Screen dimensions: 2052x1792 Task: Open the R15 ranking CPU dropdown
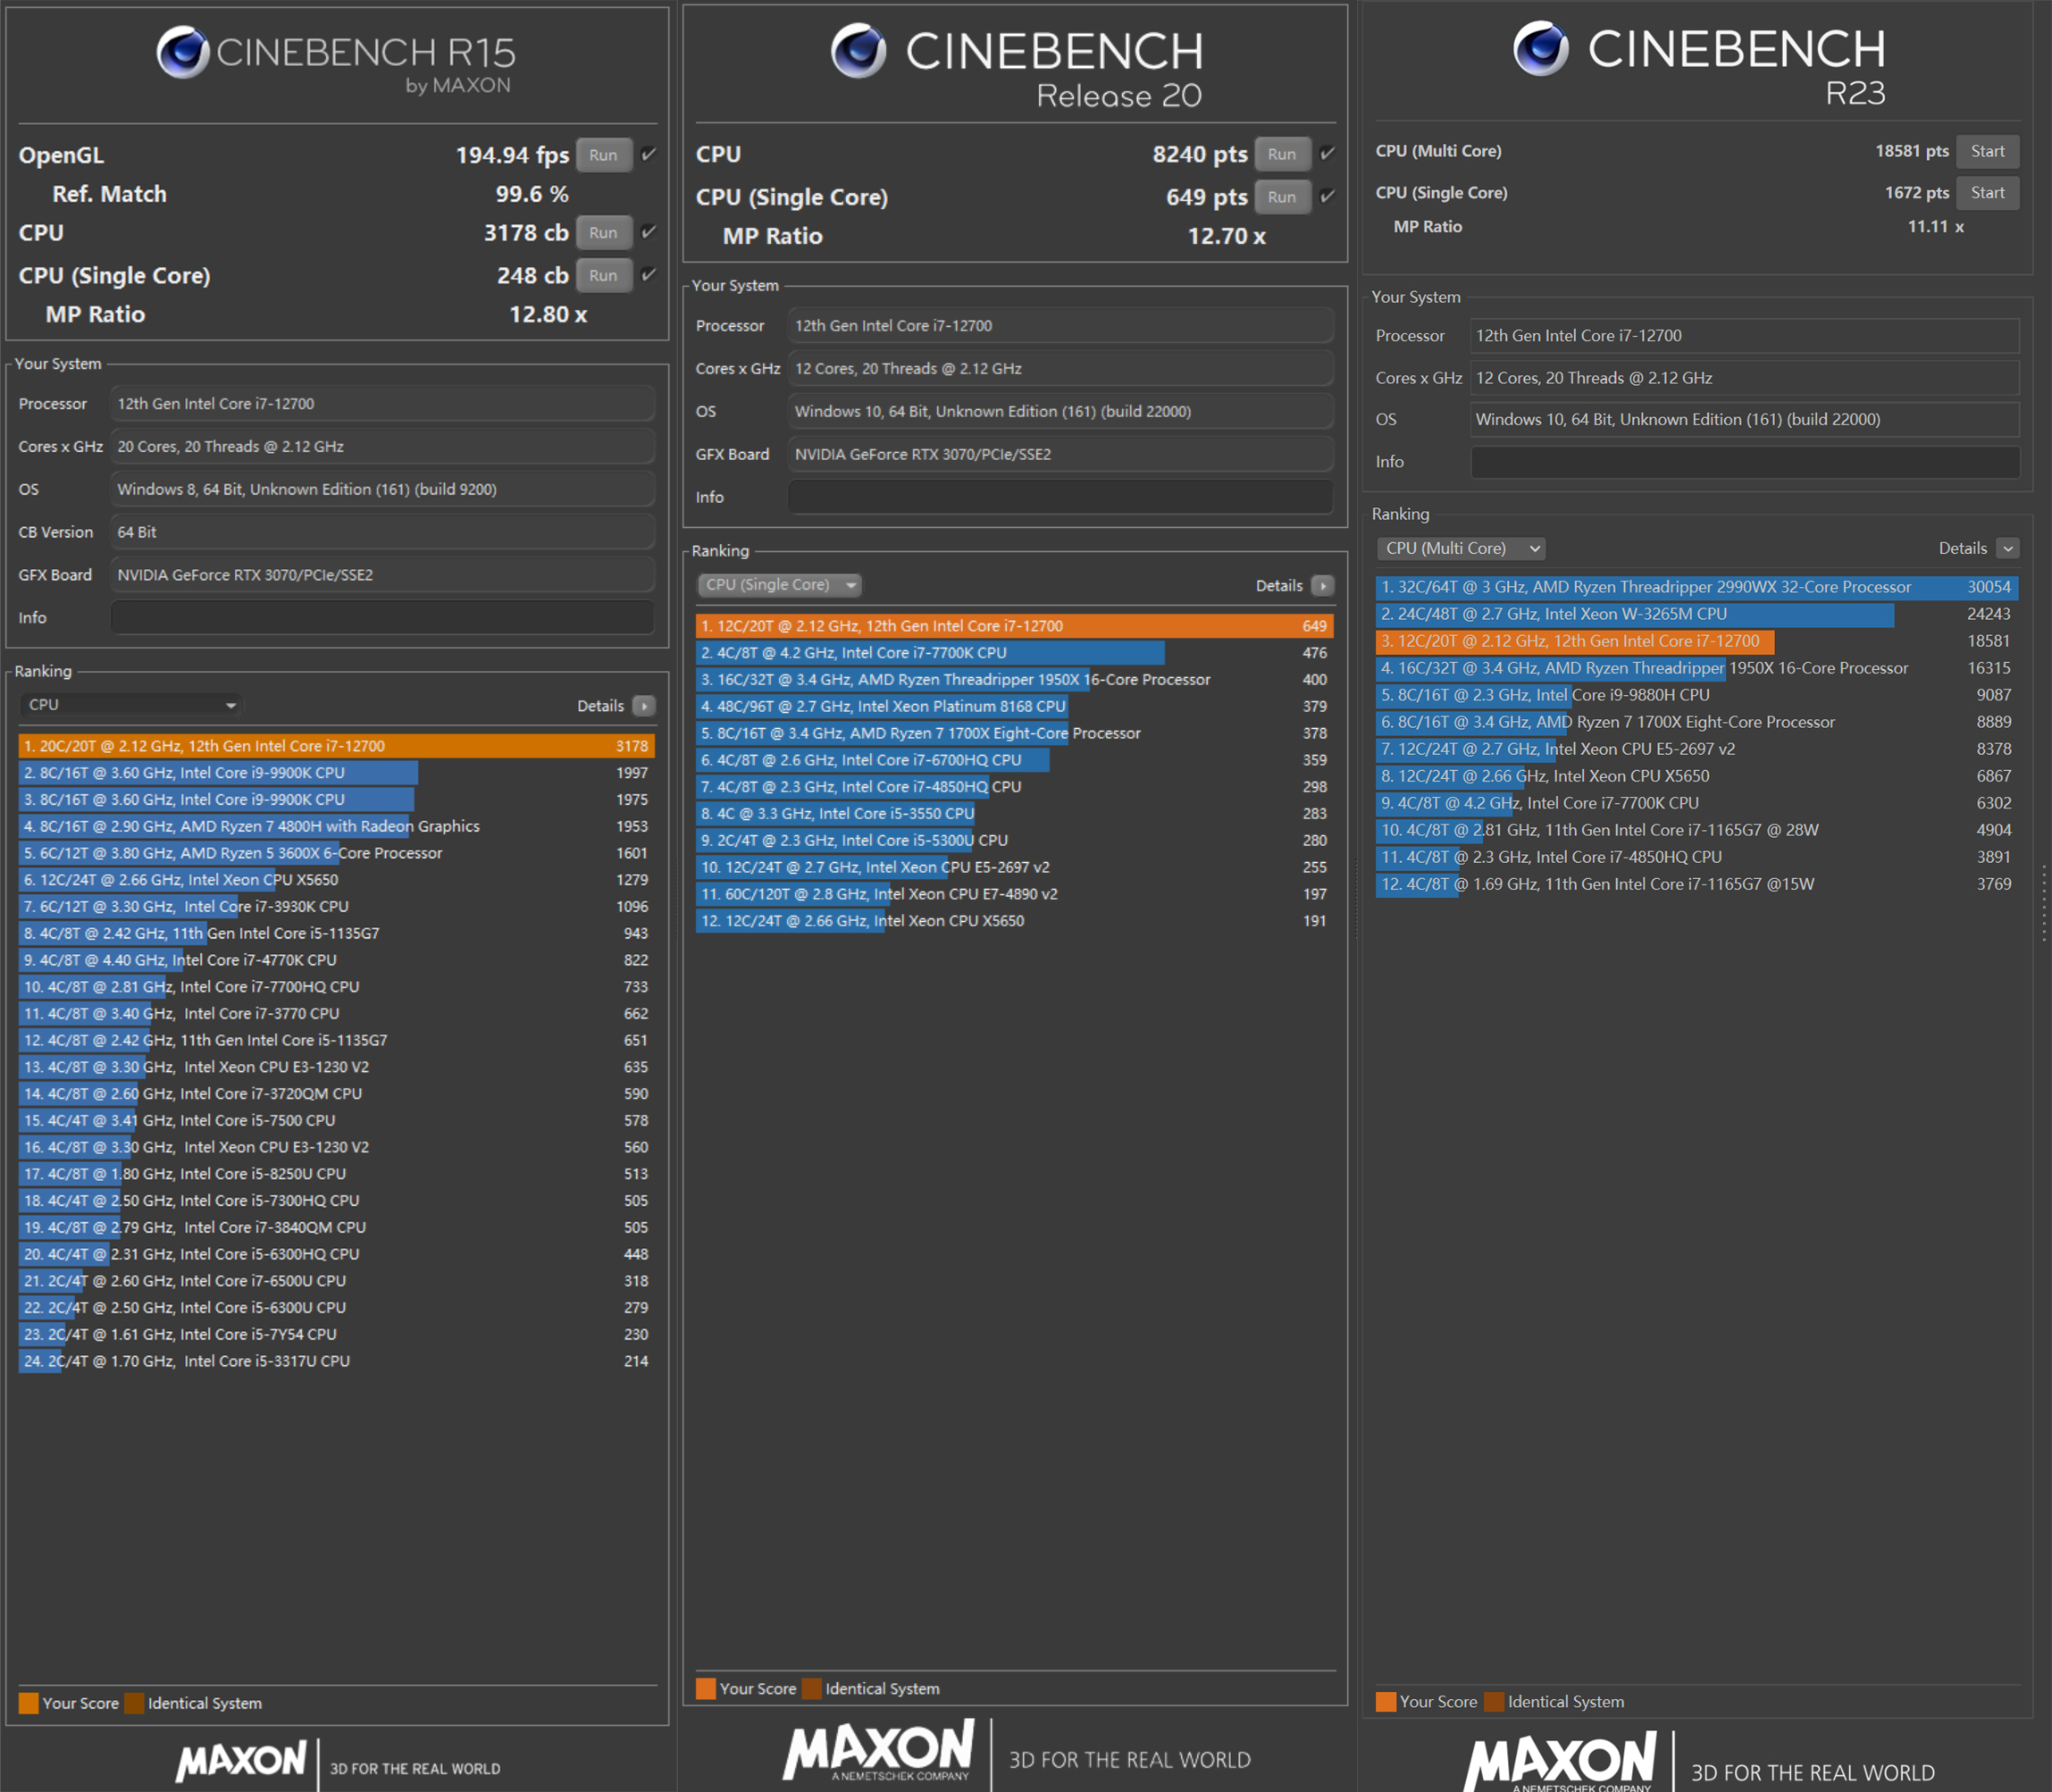132,705
